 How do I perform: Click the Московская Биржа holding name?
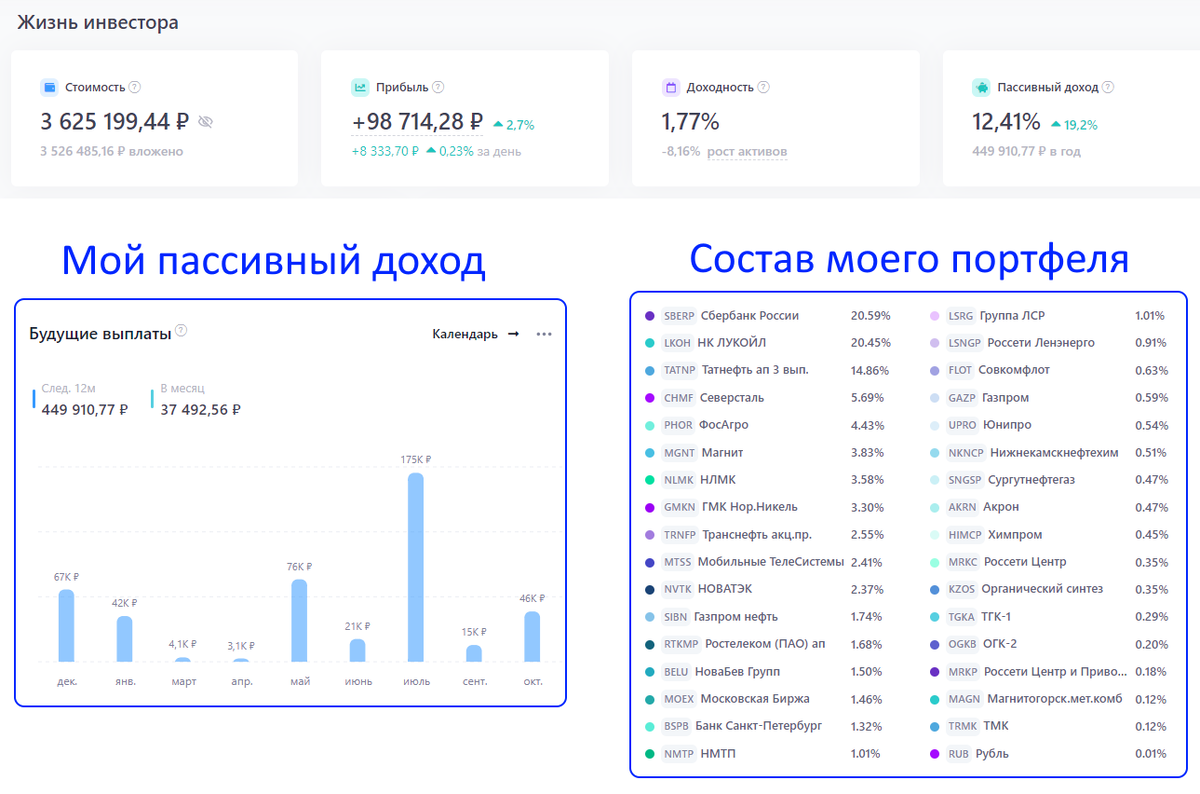pos(755,699)
